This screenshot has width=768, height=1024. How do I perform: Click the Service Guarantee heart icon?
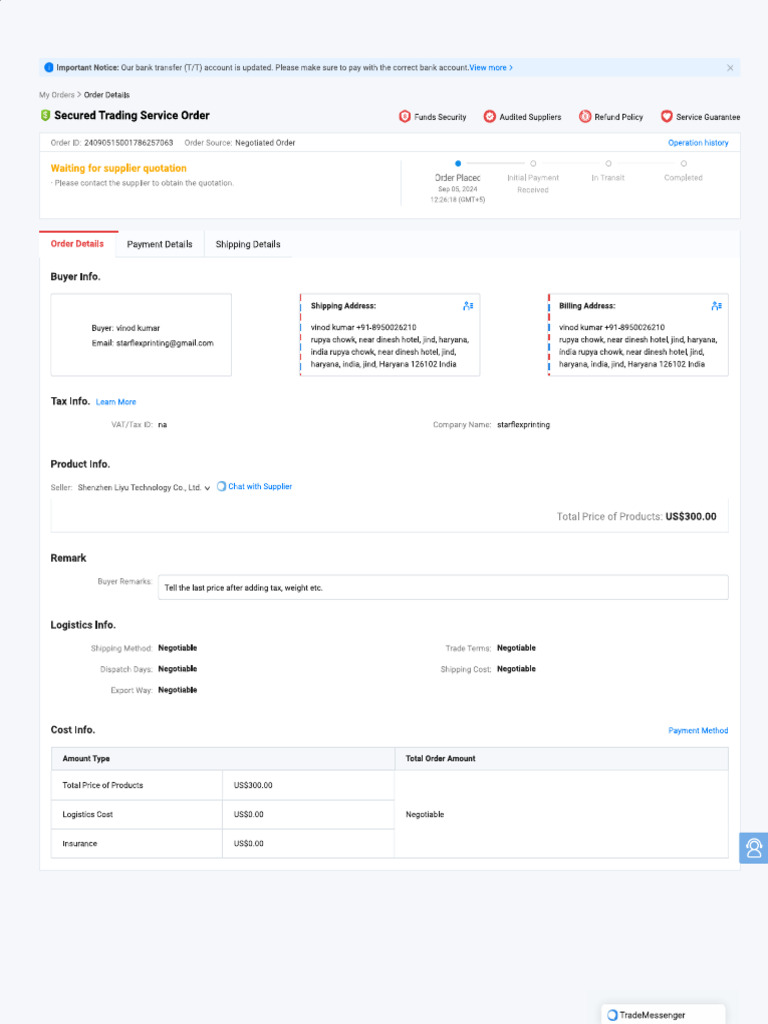(x=667, y=117)
